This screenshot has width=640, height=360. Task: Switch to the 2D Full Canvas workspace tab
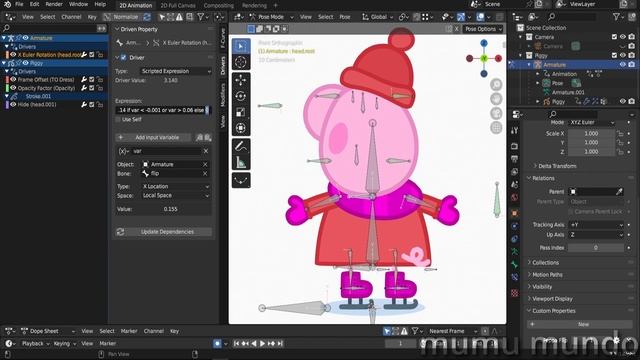pyautogui.click(x=178, y=5)
